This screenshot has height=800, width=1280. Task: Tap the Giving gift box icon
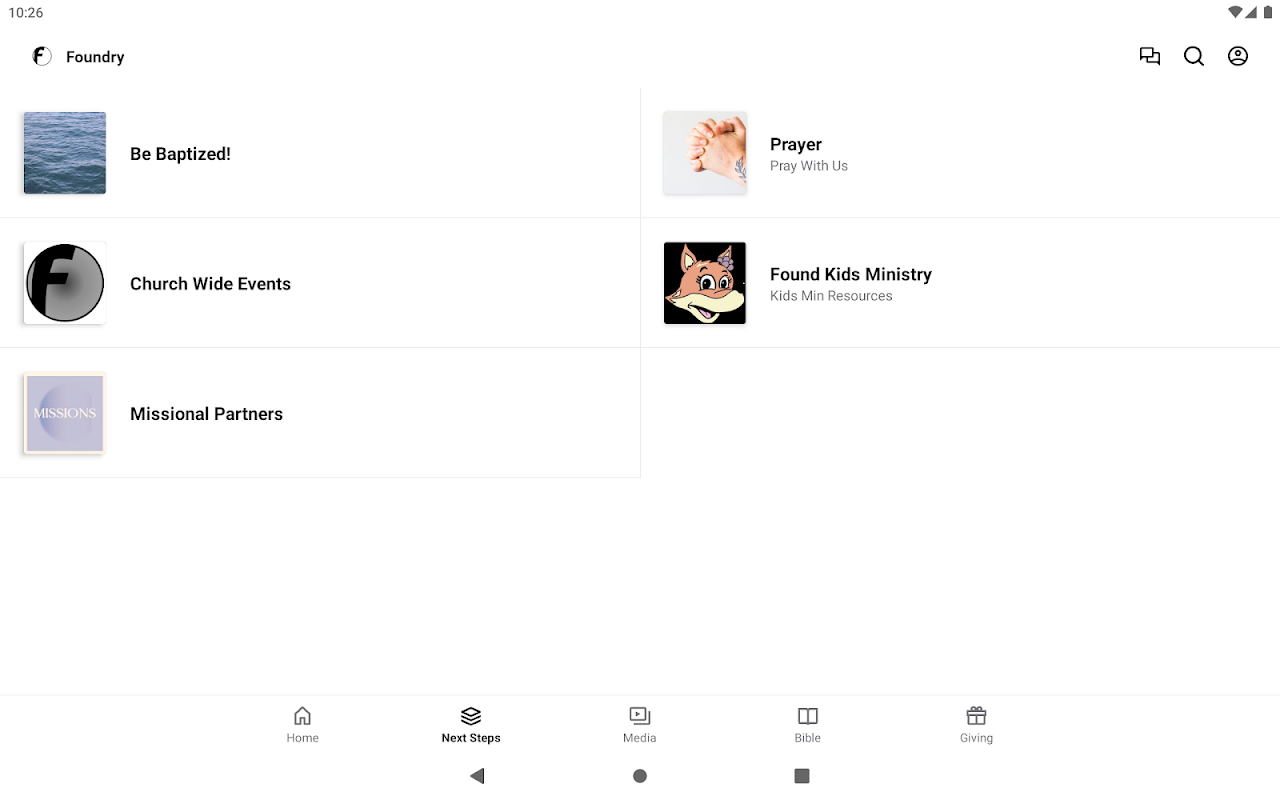click(976, 716)
